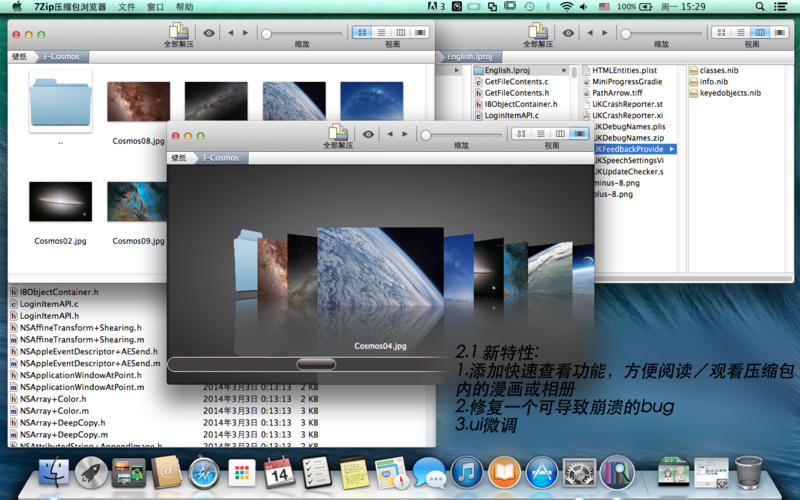Go back using front window's left arrow

tap(391, 133)
